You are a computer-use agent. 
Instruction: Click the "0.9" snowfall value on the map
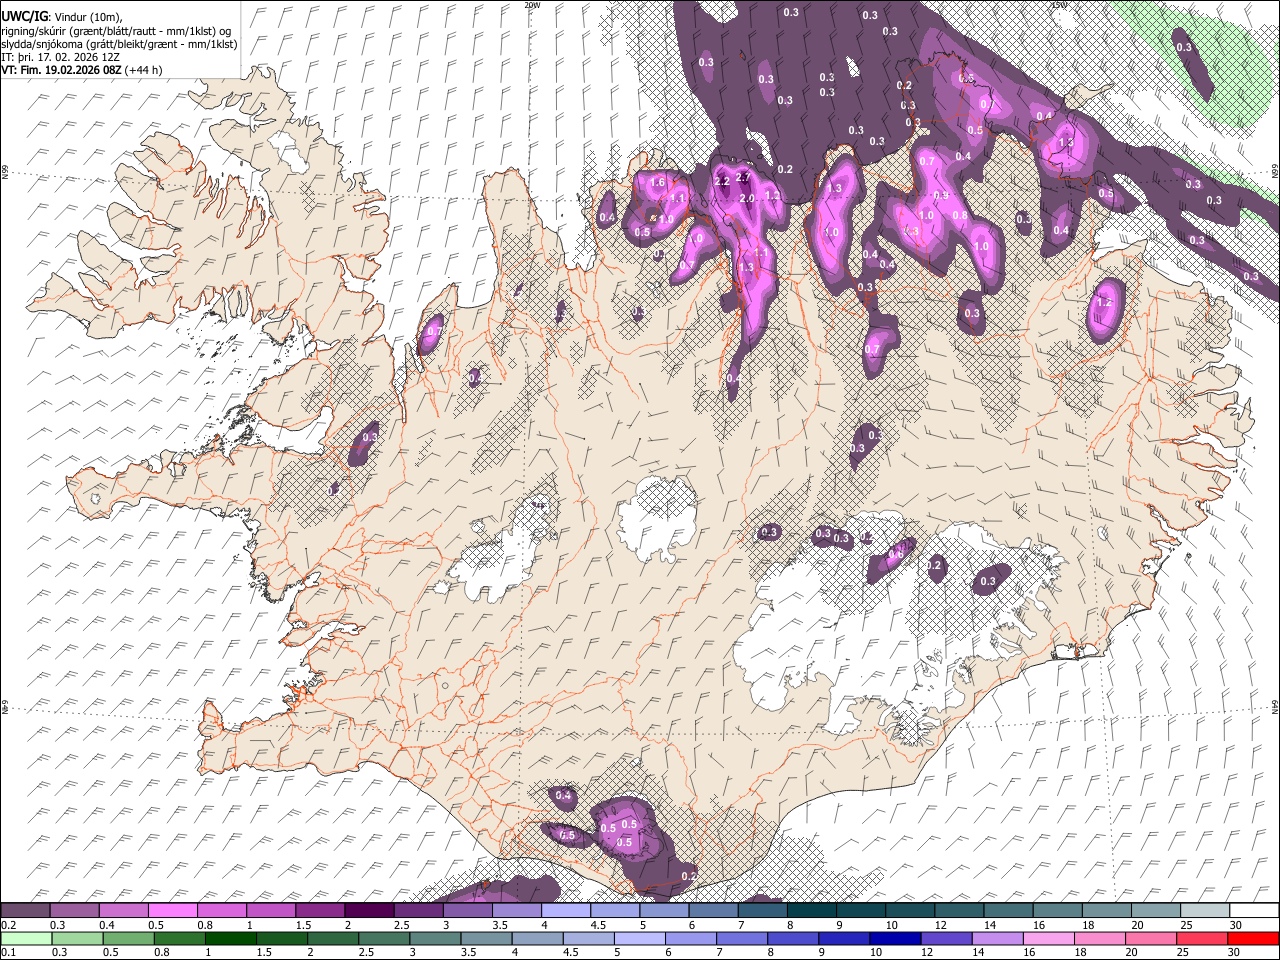(940, 196)
